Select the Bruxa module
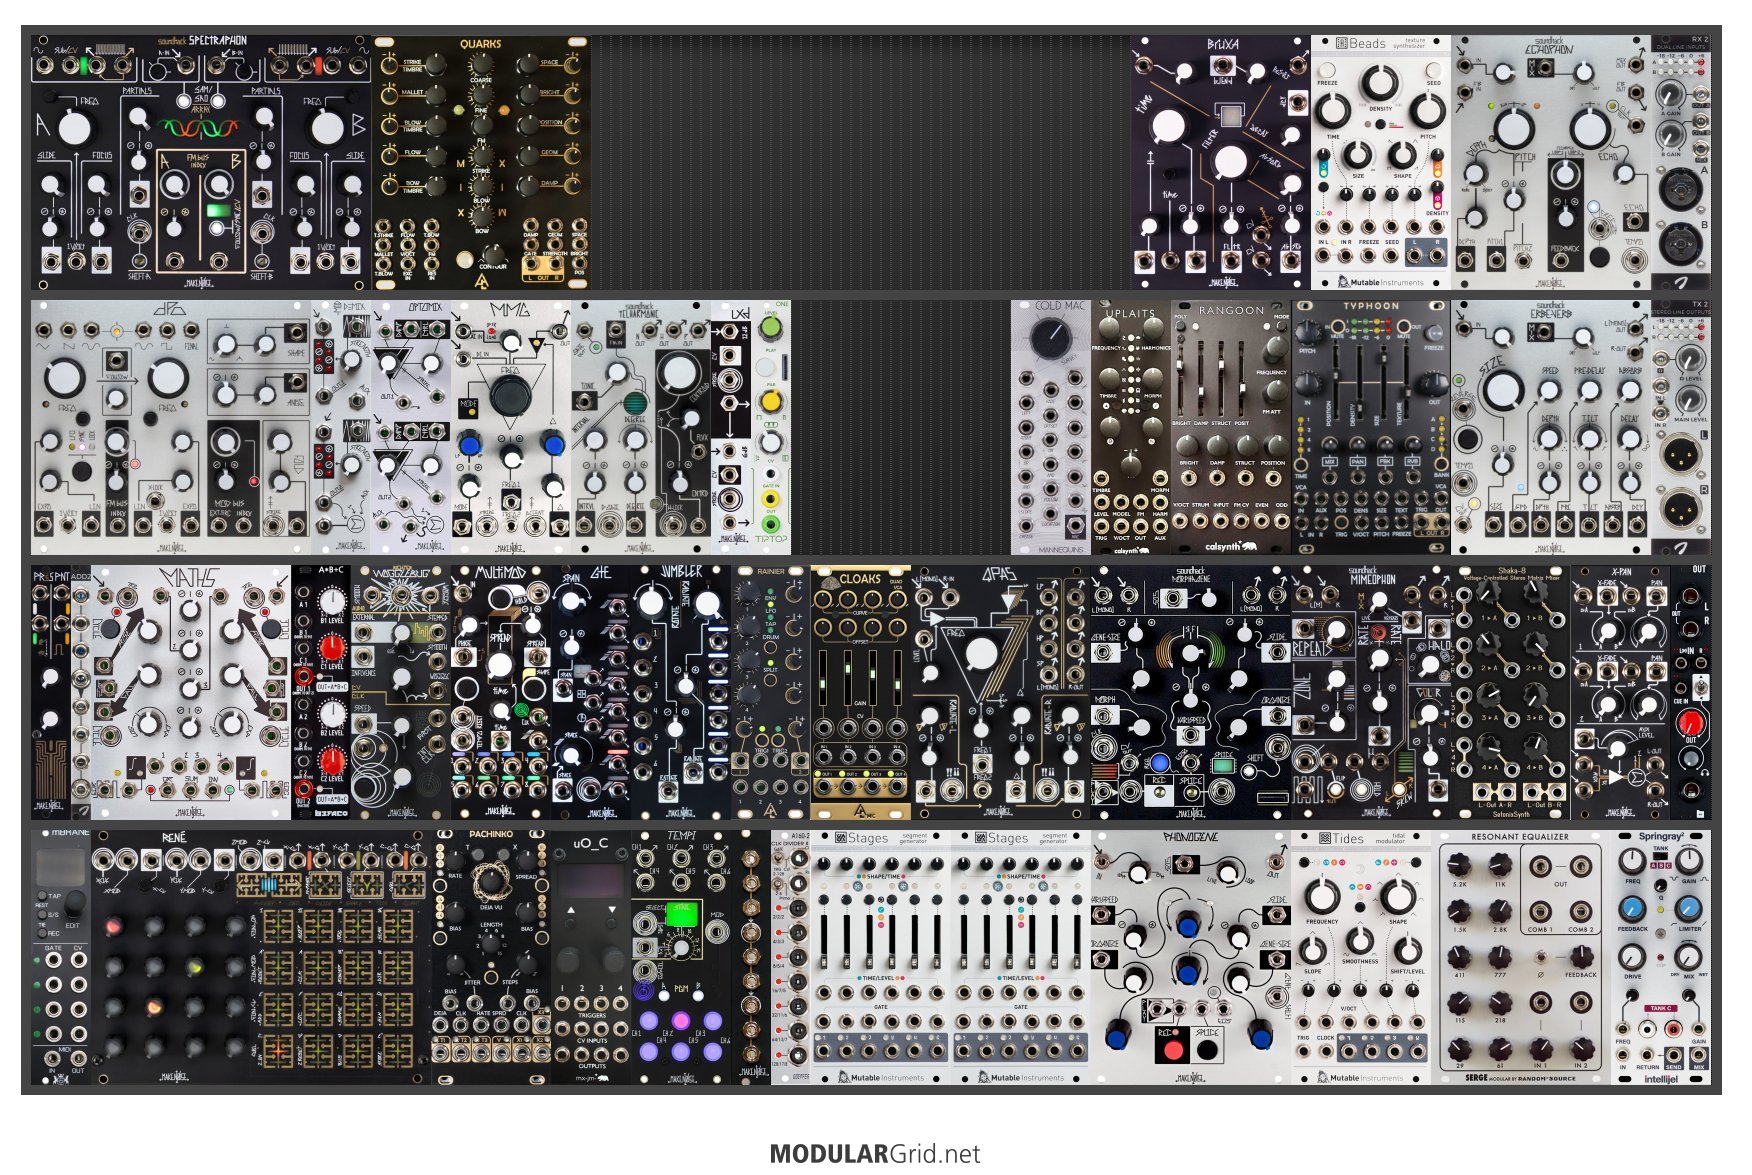Screen dimensions: 1752x1175 1221,163
